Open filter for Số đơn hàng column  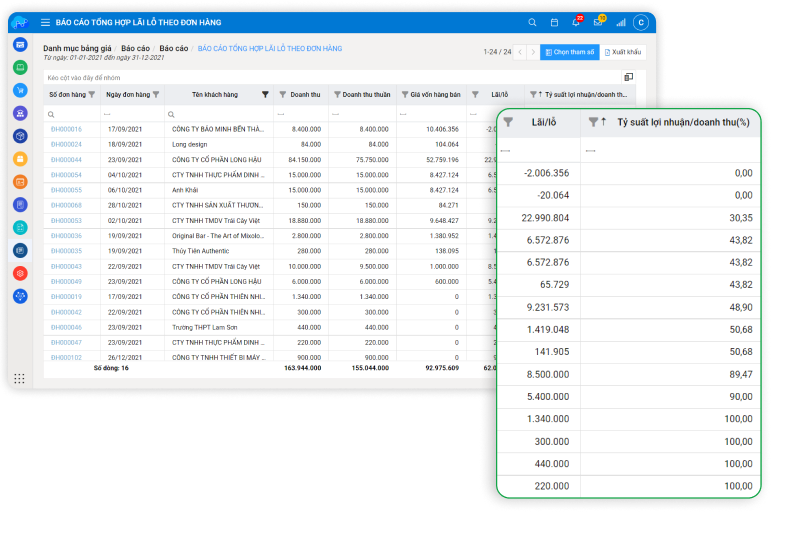click(91, 95)
